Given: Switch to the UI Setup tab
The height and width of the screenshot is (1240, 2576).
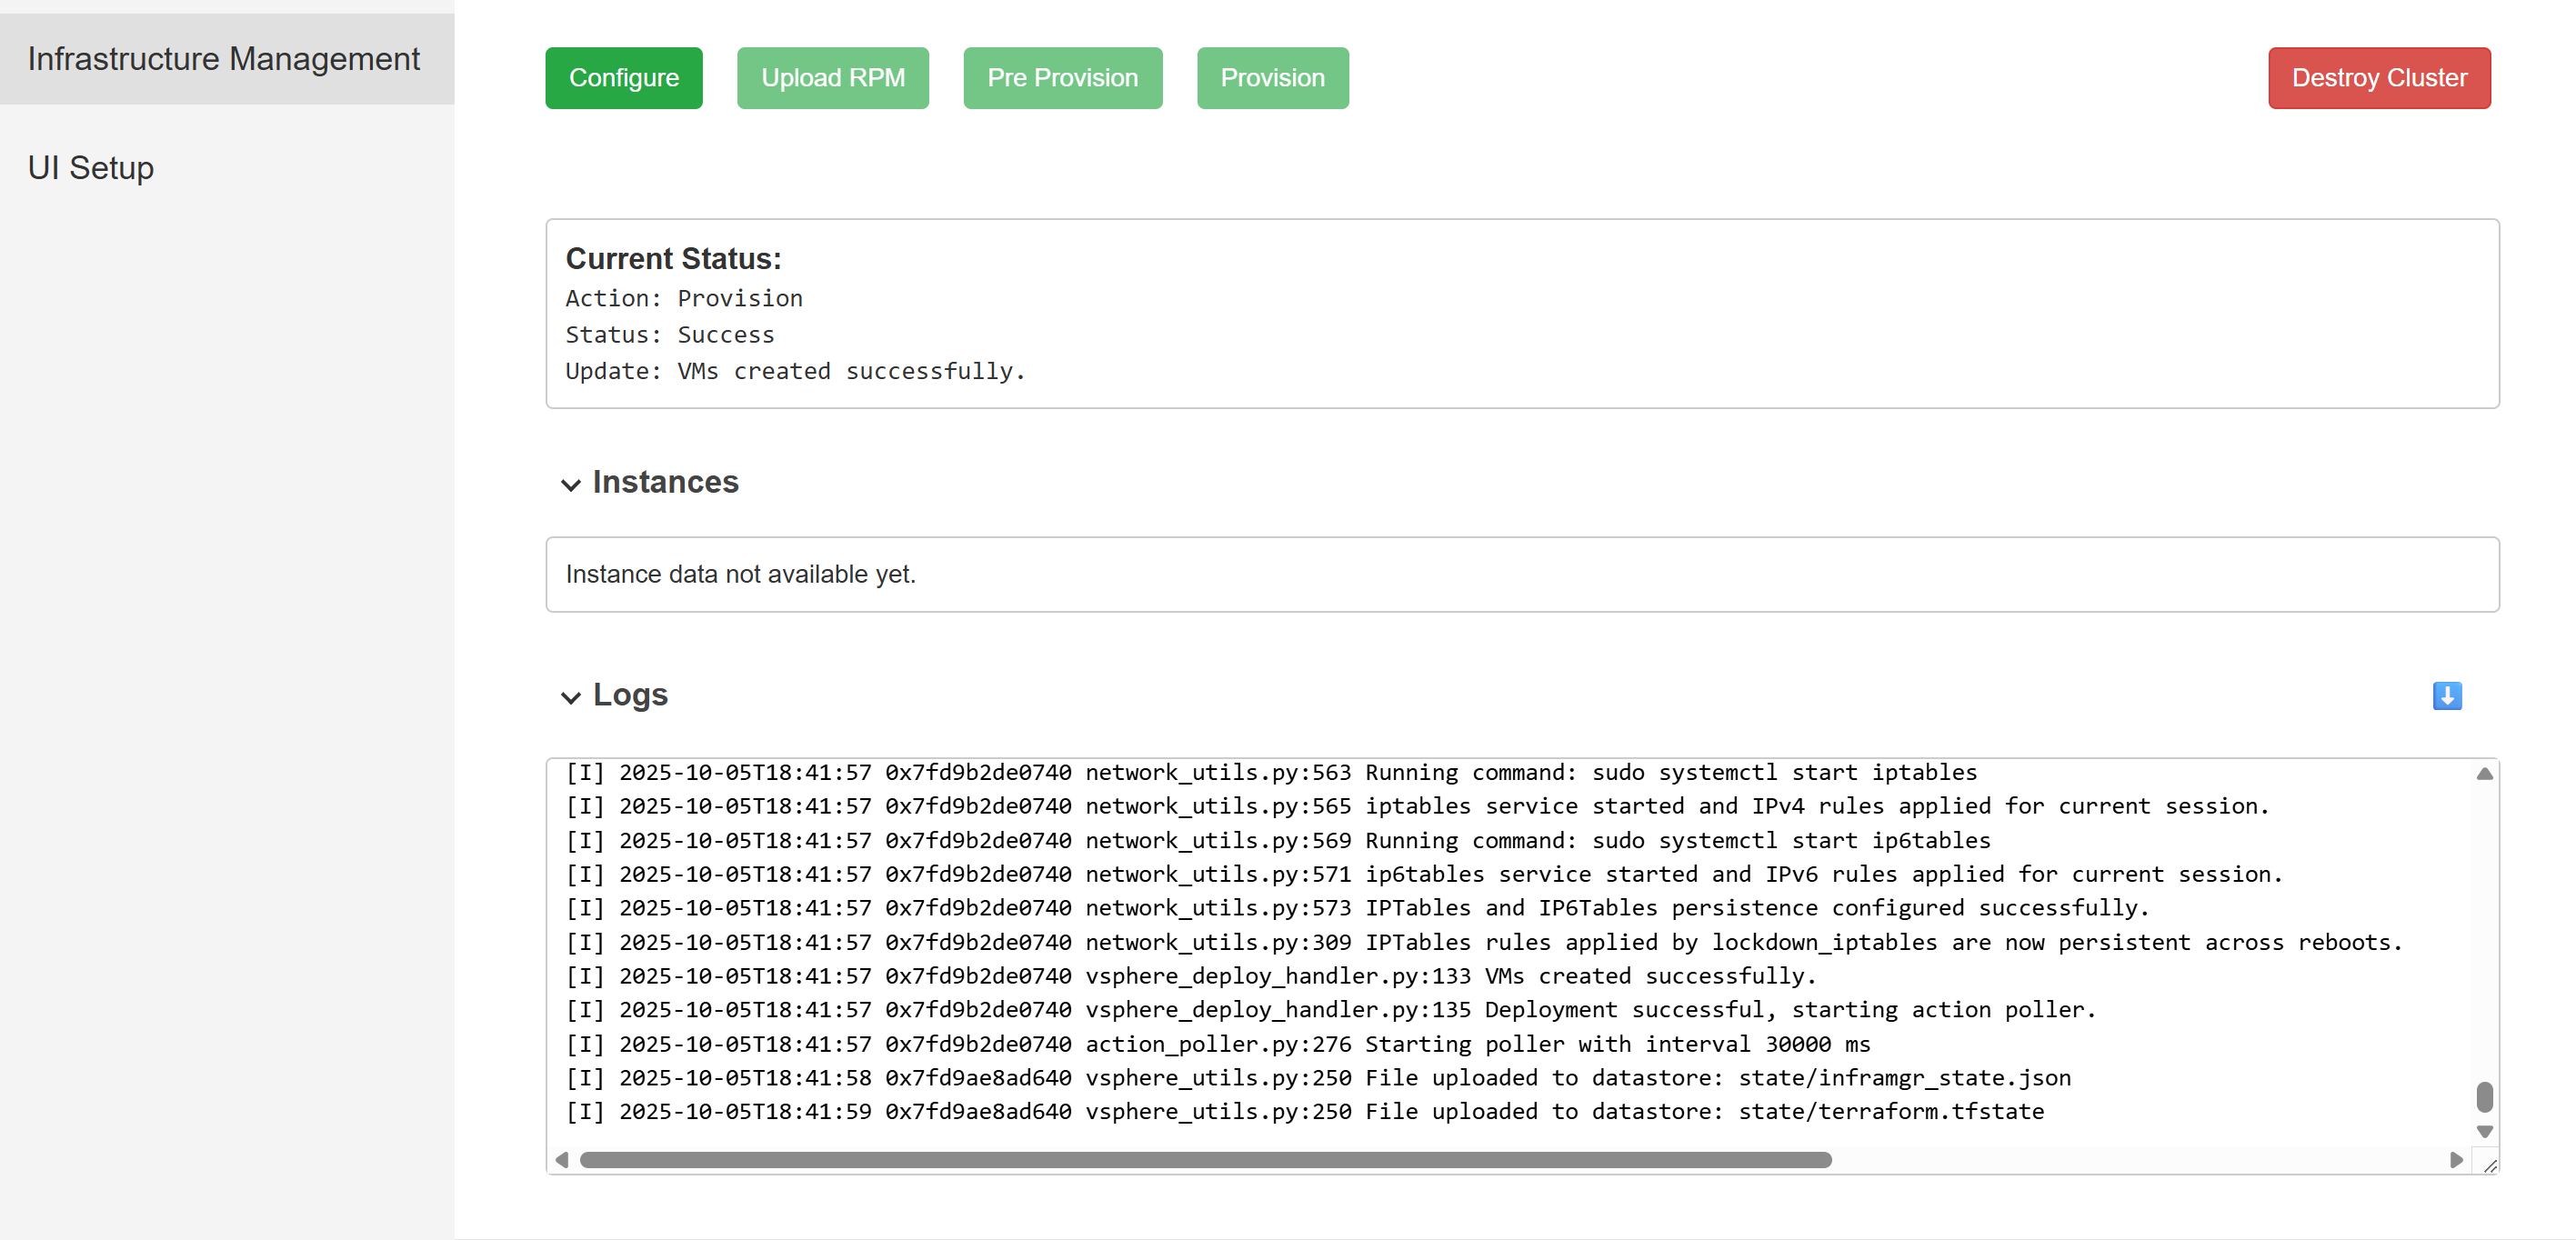Looking at the screenshot, I should point(91,168).
